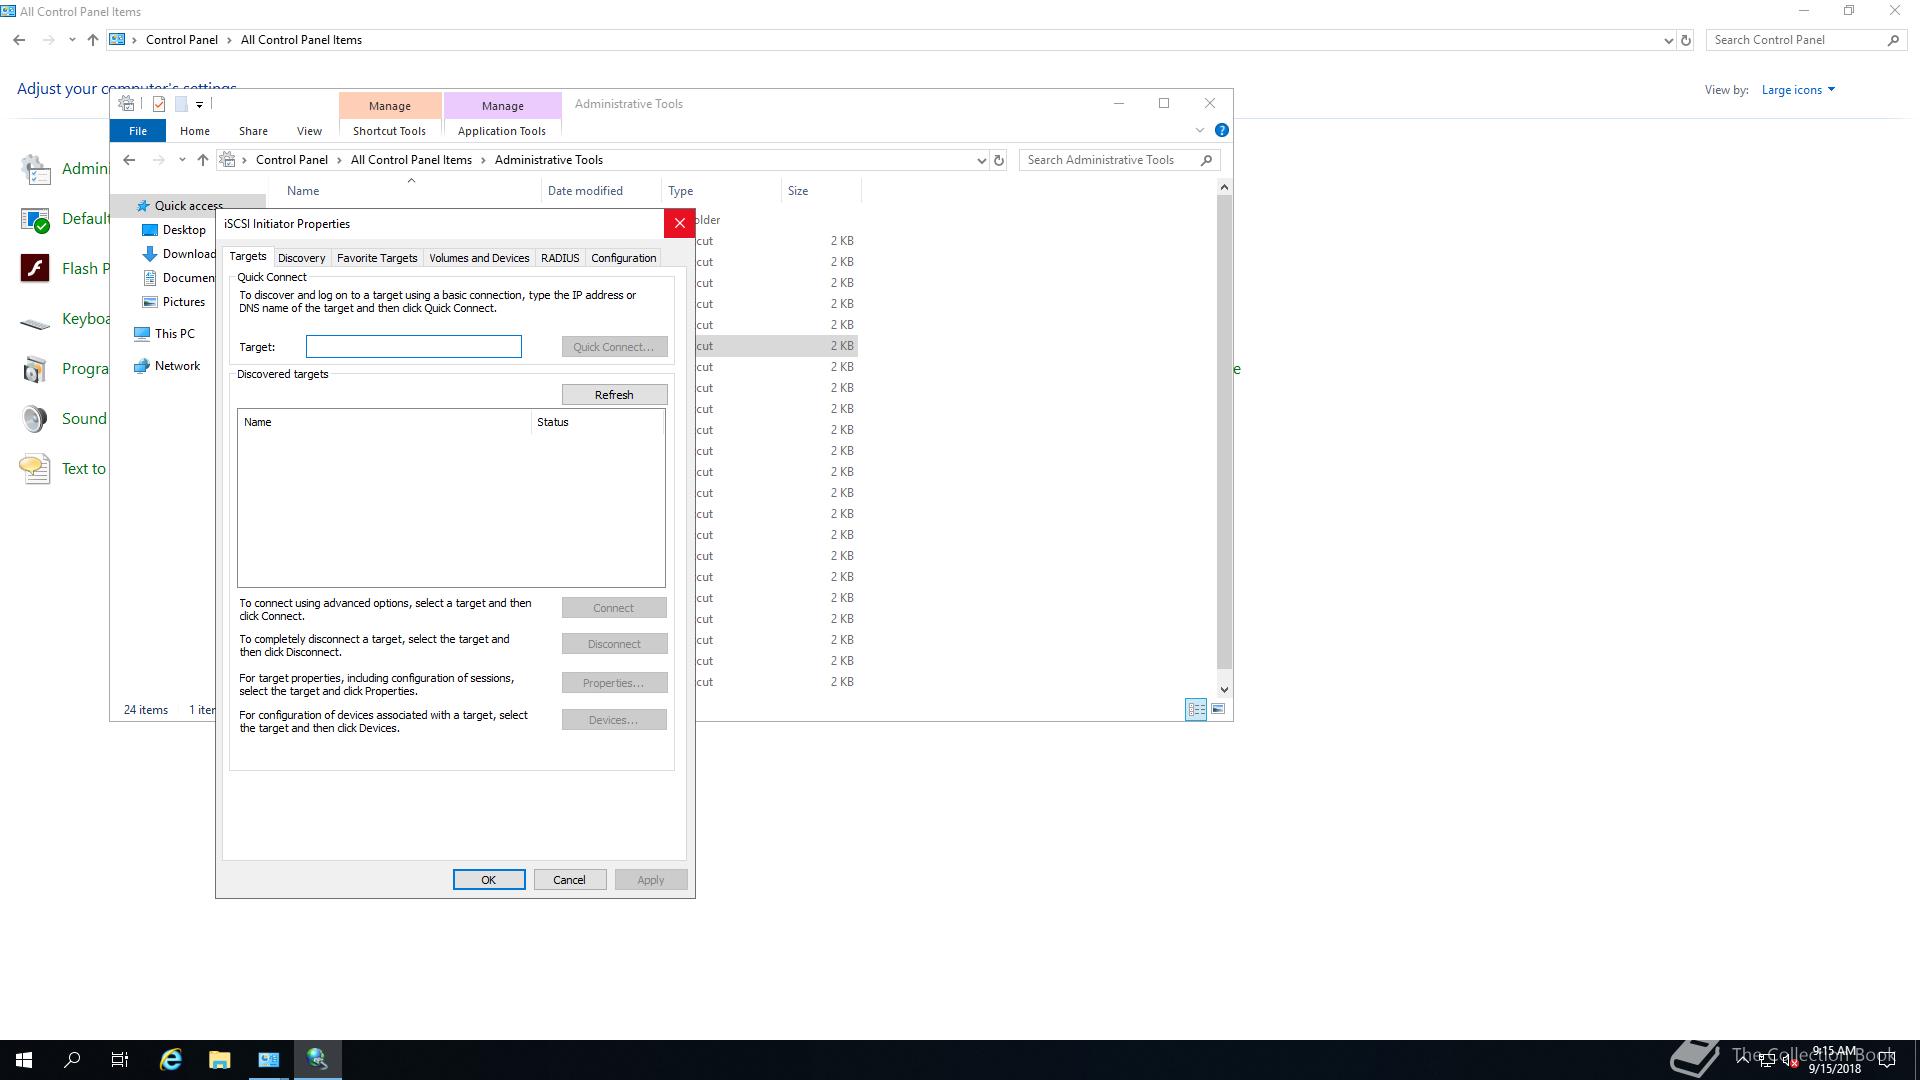Expand Control Panel address bar dropdown

tap(1668, 40)
